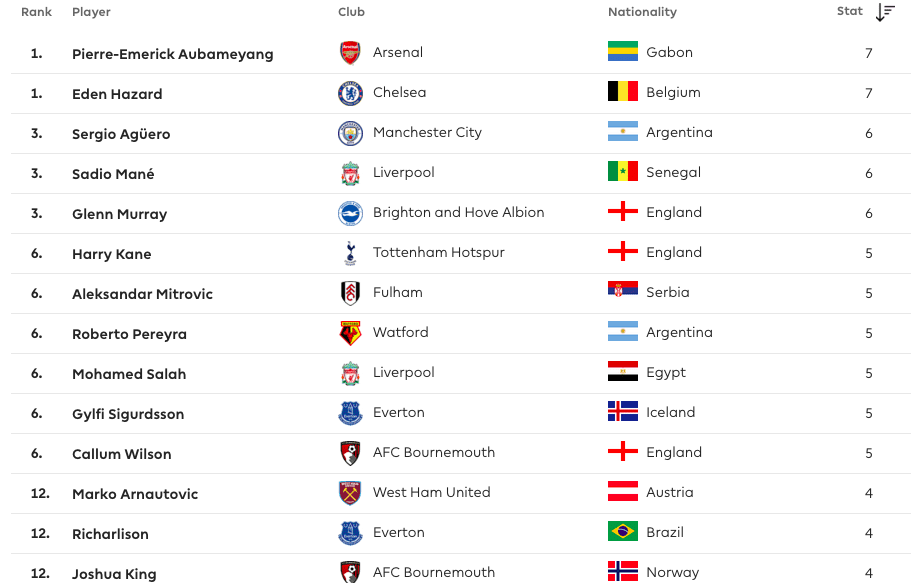Toggle sort order with Stat arrow icon

(x=885, y=12)
